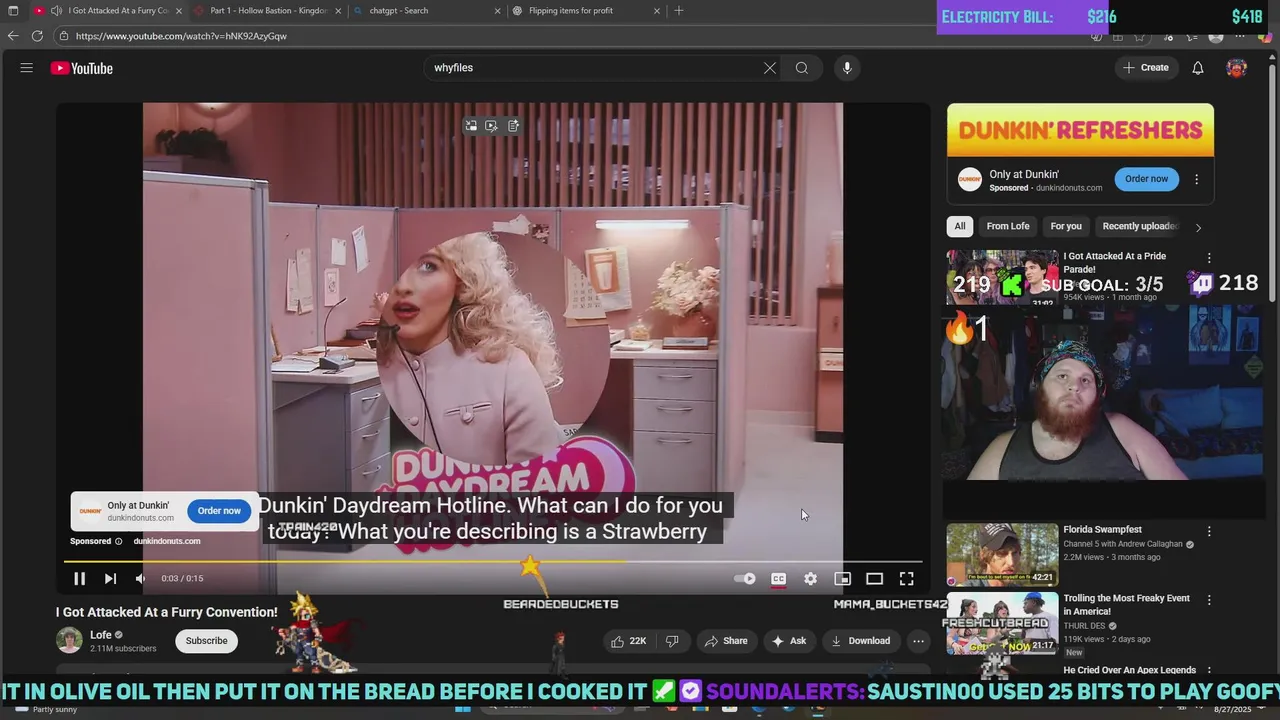
Task: Open more actions ellipsis under video
Action: pos(918,641)
